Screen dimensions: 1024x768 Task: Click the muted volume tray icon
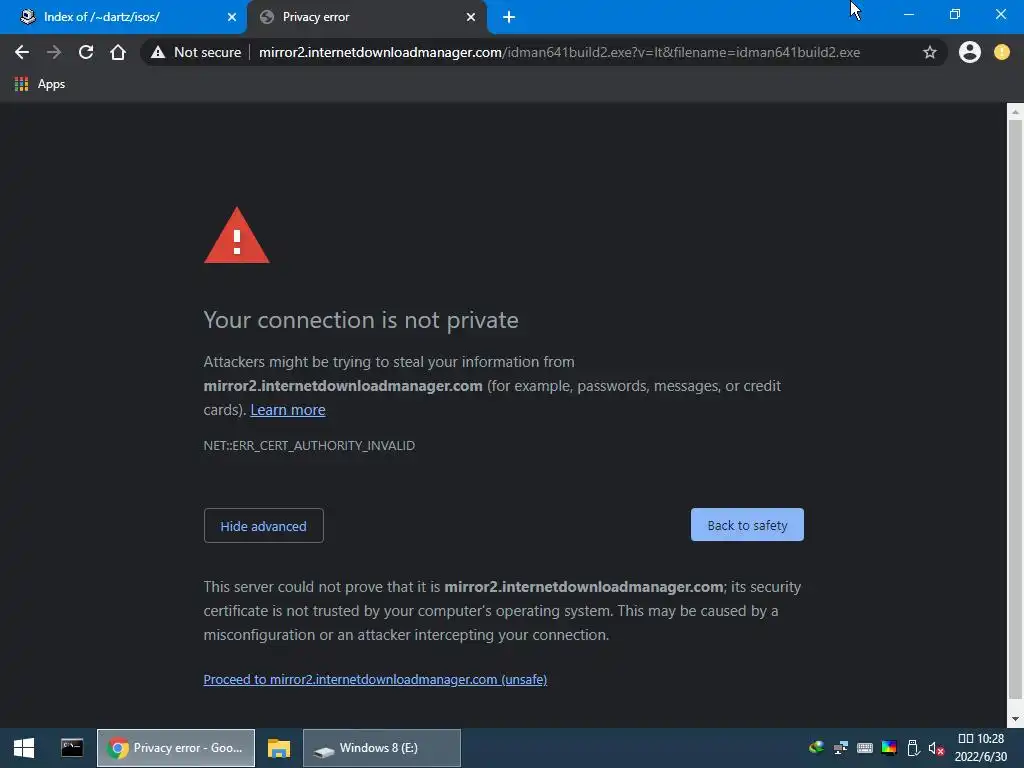pyautogui.click(x=936, y=748)
